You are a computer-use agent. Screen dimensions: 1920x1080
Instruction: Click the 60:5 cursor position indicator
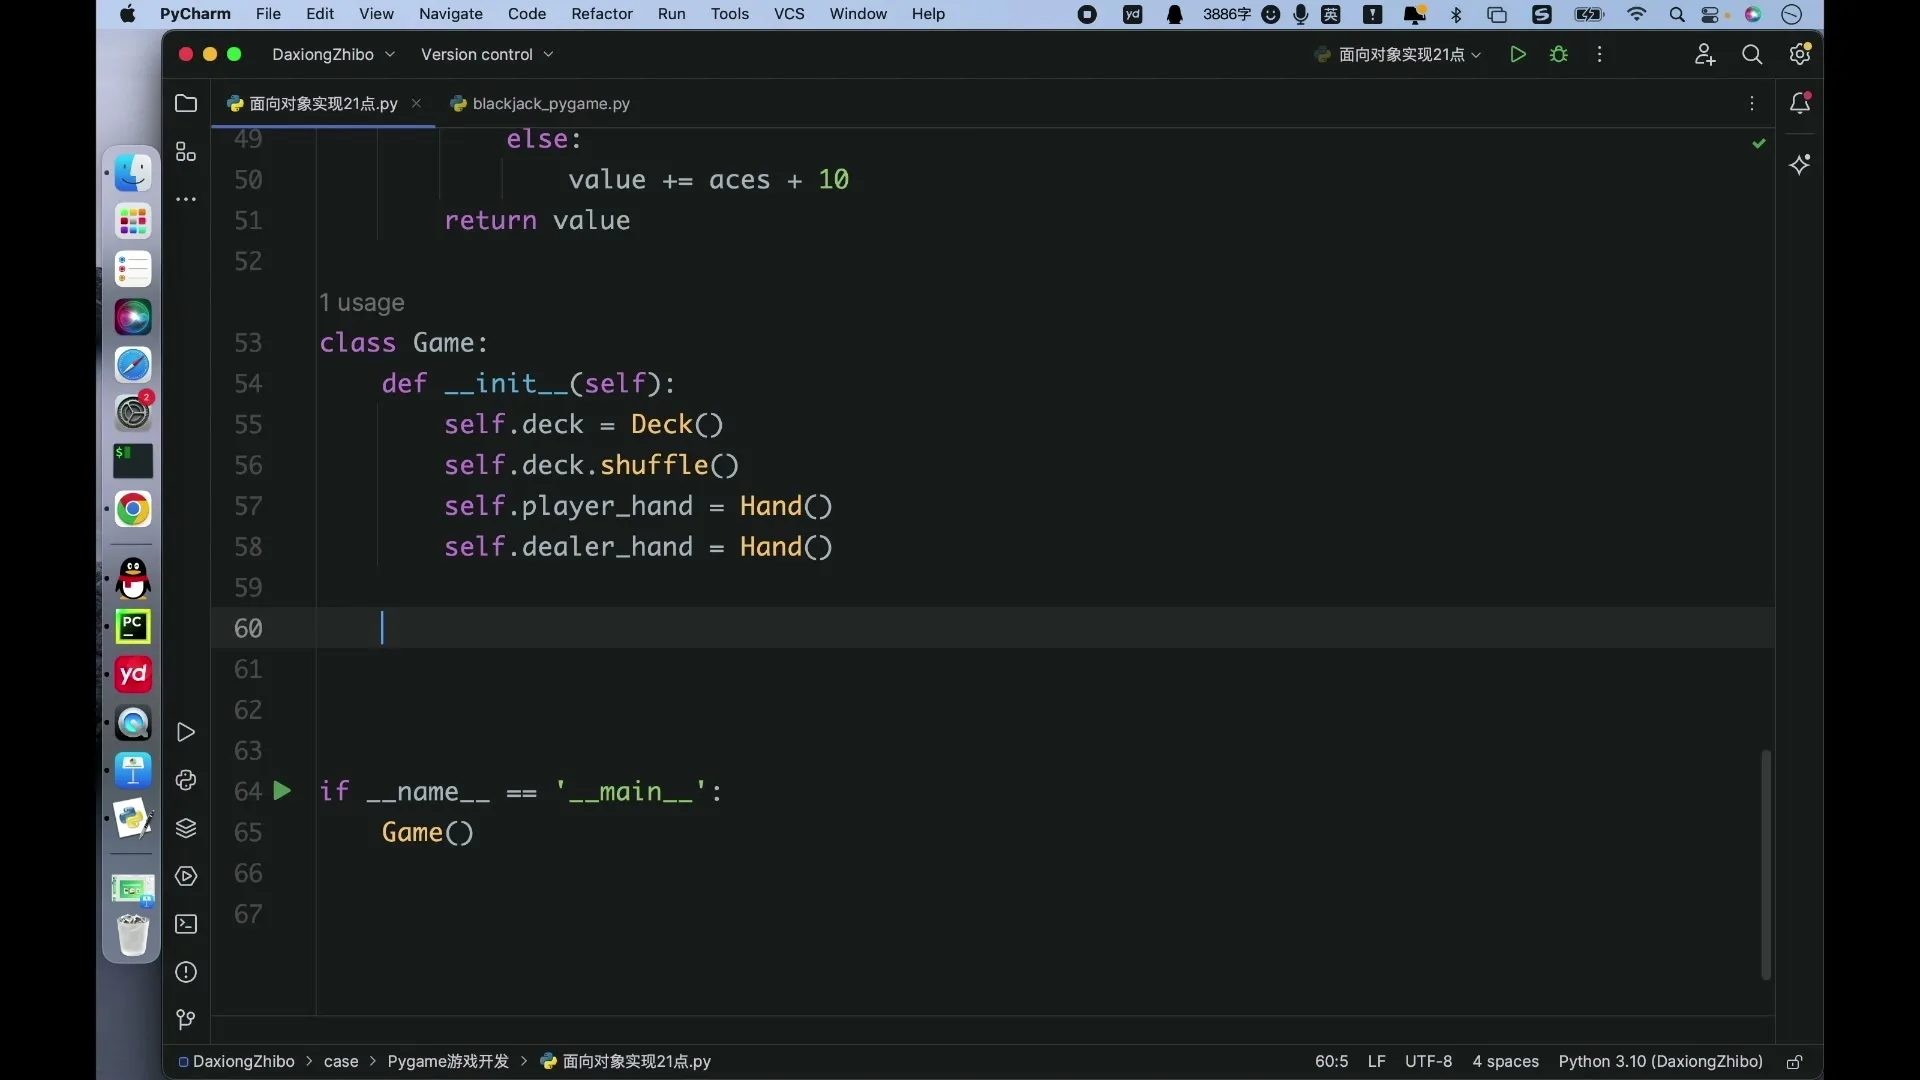pos(1331,1061)
